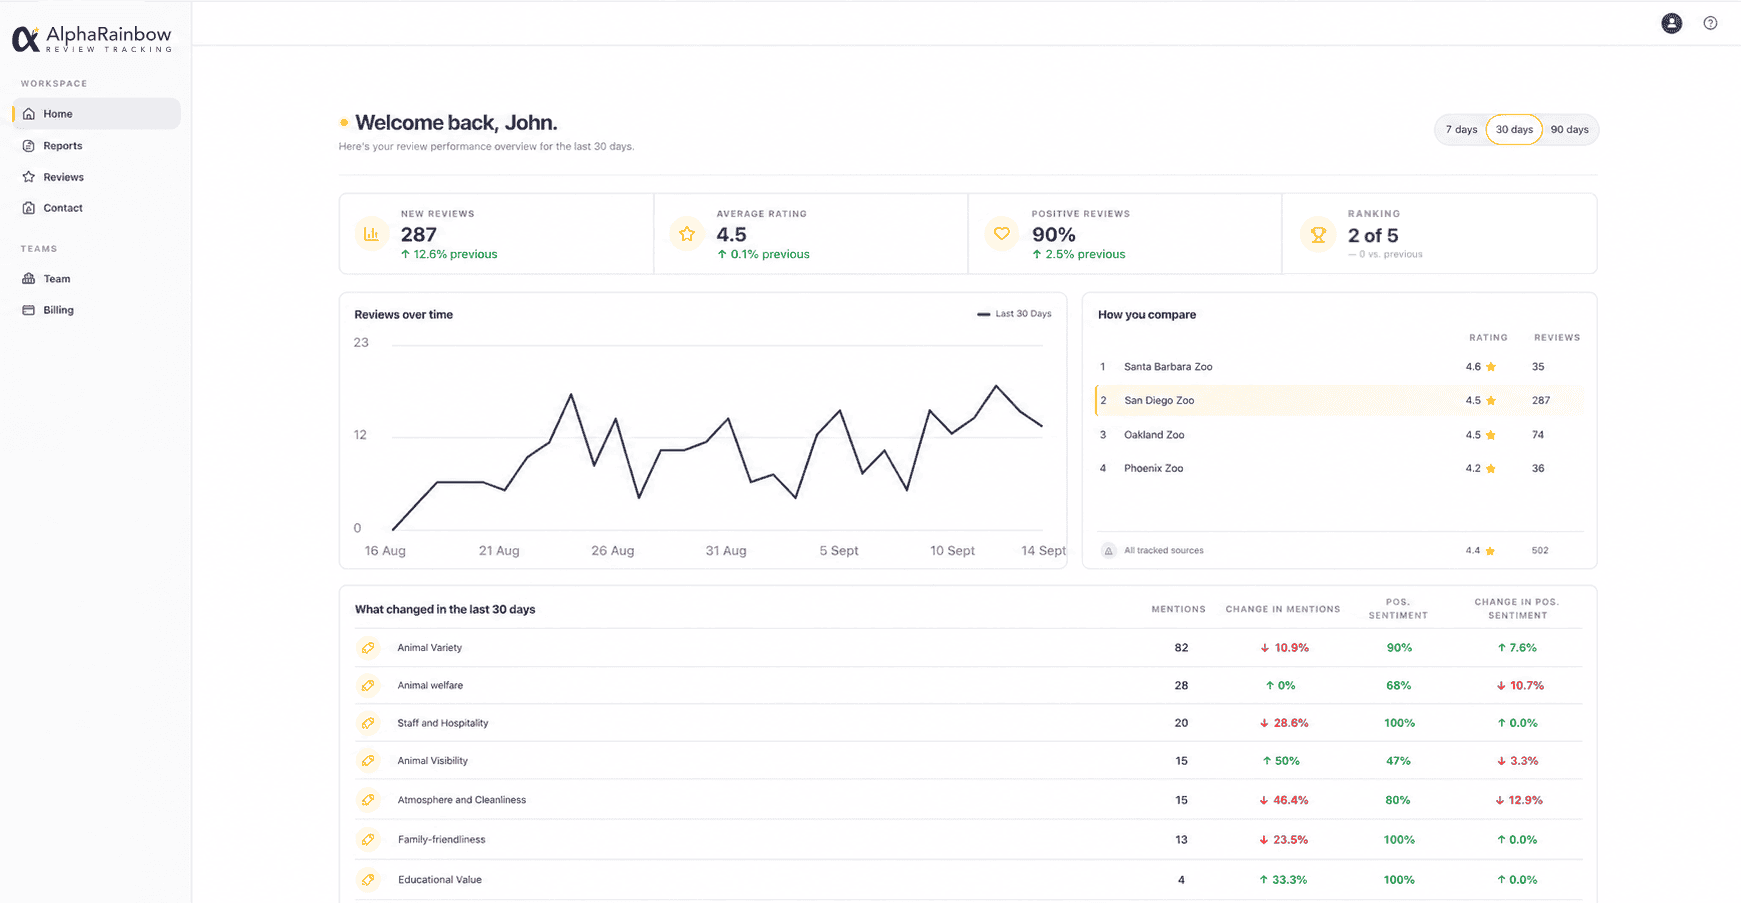The width and height of the screenshot is (1741, 903).
Task: Open the Oakland Zoo competitor row
Action: coord(1340,435)
